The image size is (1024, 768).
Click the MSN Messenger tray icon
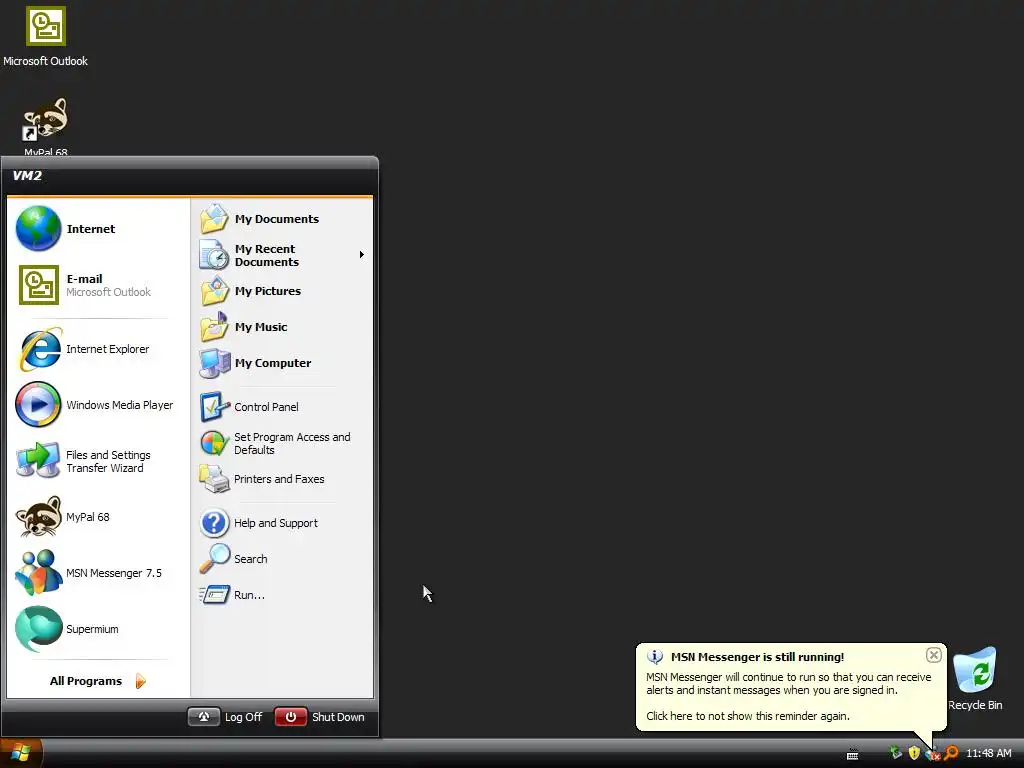click(x=933, y=754)
